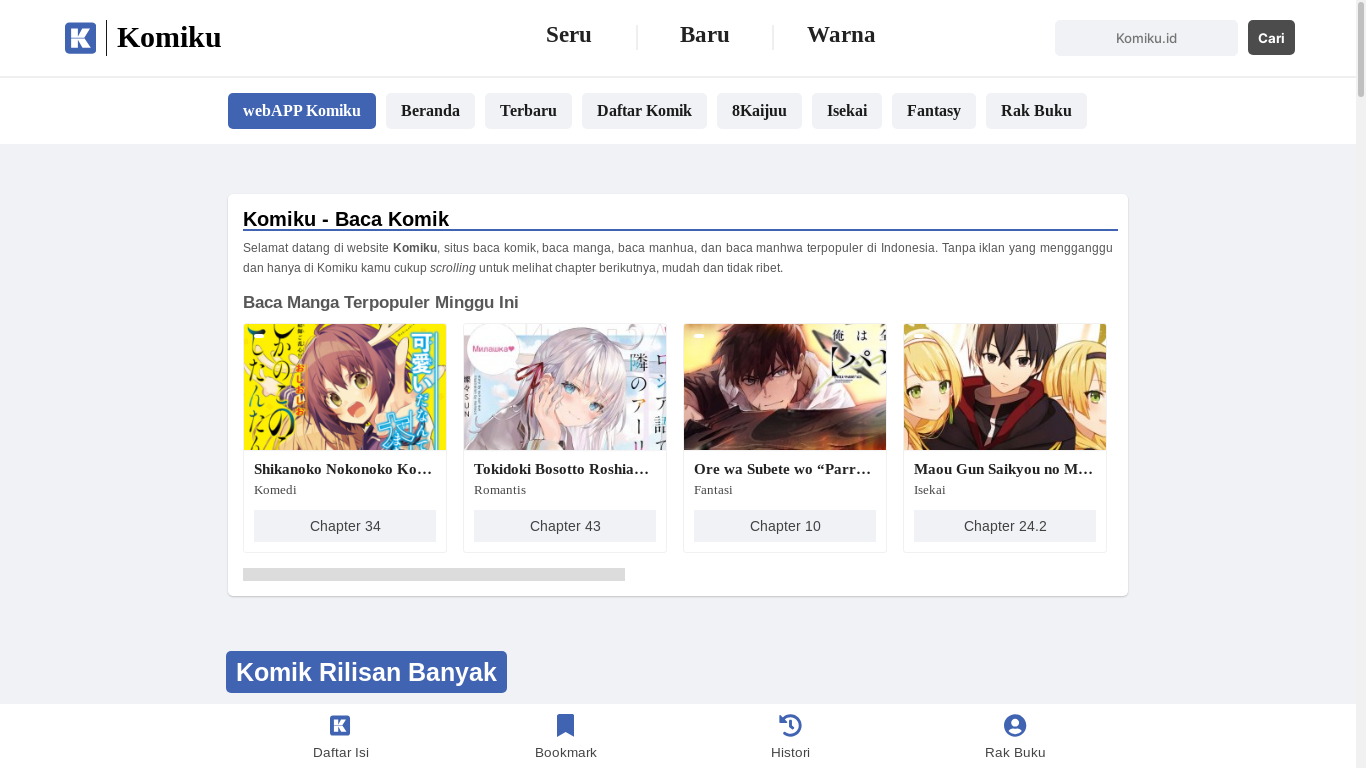This screenshot has height=768, width=1366.
Task: Click the Komik Rilisan Banyak heading
Action: [366, 672]
